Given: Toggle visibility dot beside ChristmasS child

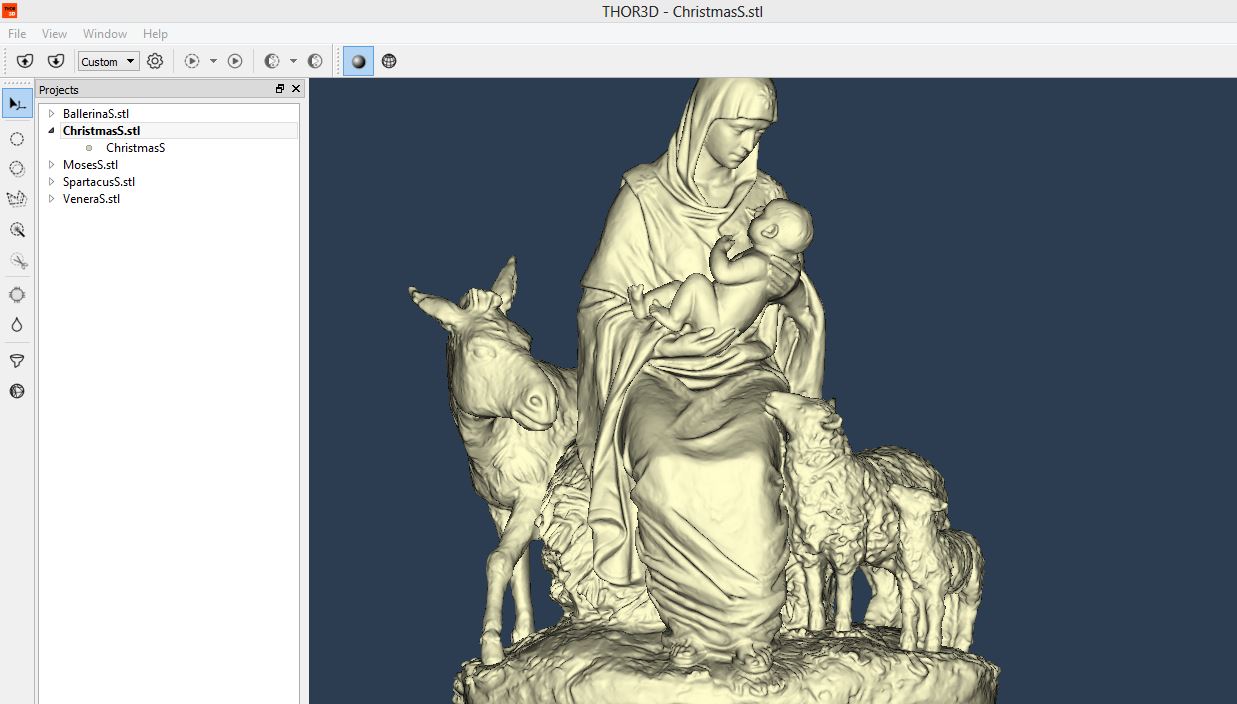Looking at the screenshot, I should (x=89, y=148).
